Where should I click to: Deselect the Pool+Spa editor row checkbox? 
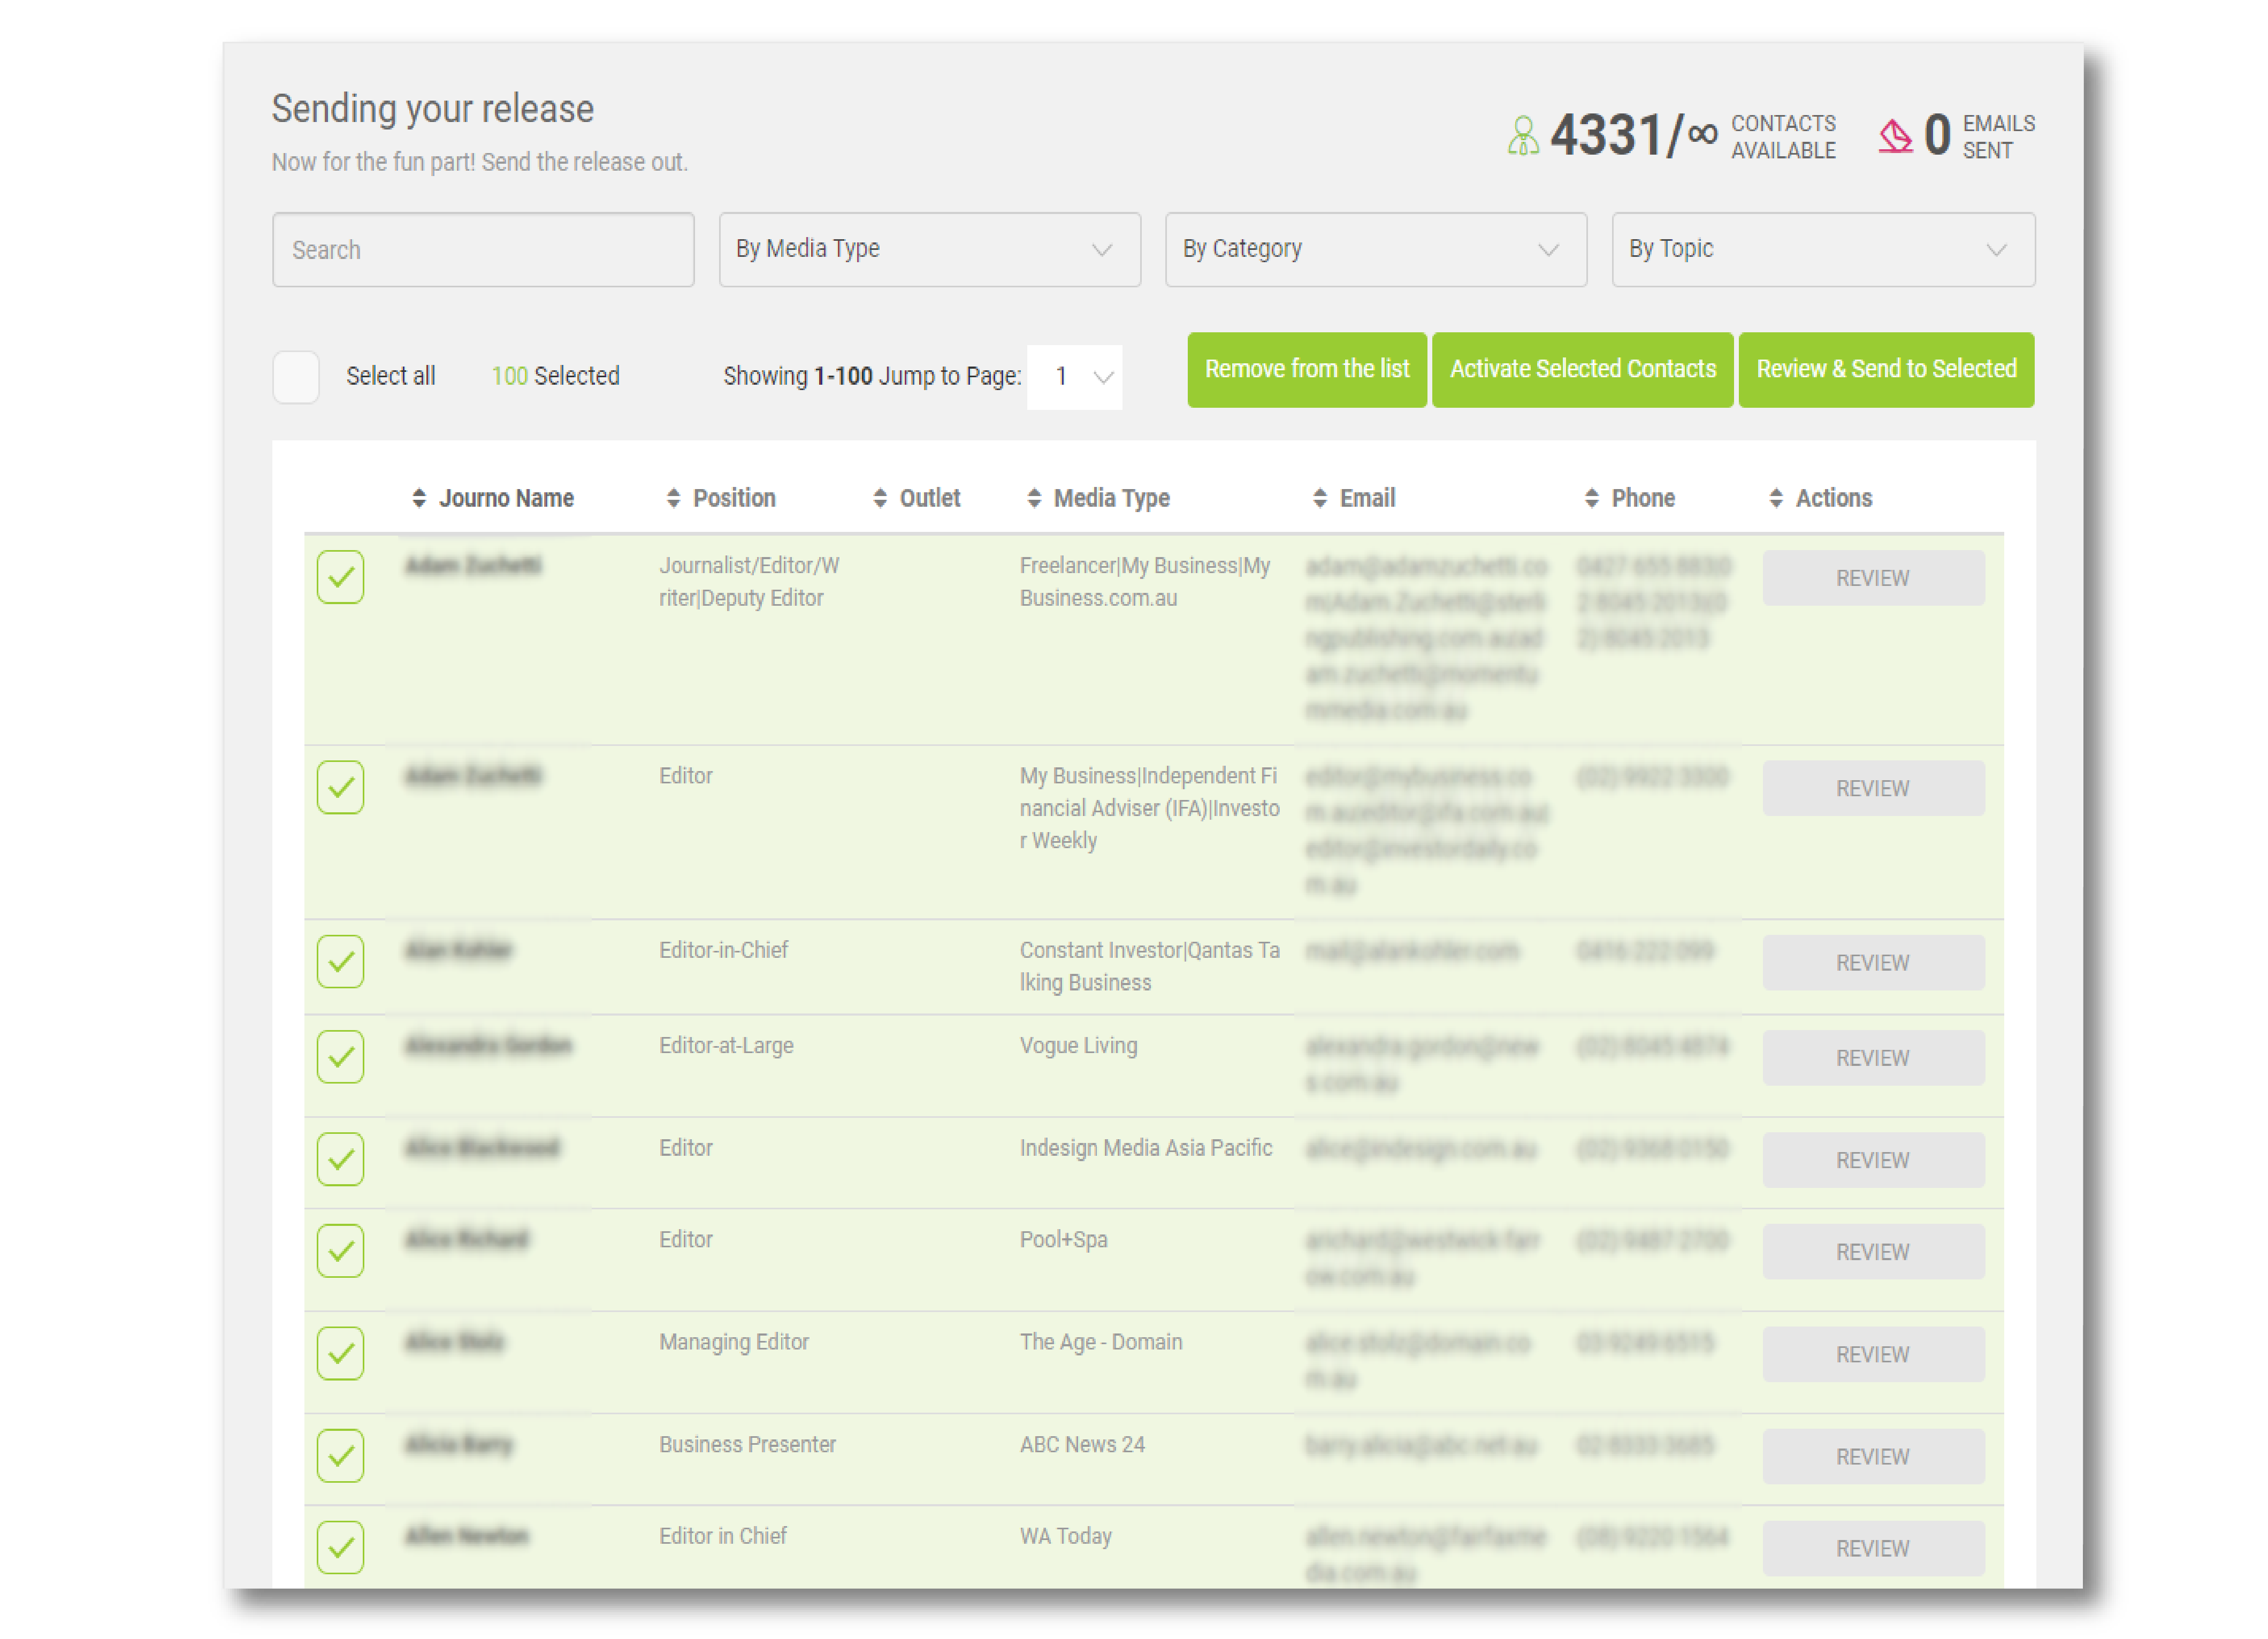[x=340, y=1251]
